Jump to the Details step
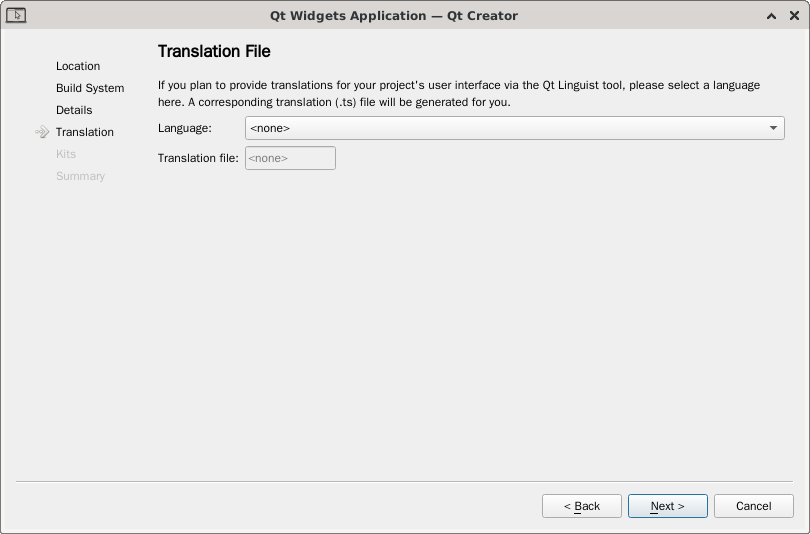The width and height of the screenshot is (810, 534). [x=74, y=110]
